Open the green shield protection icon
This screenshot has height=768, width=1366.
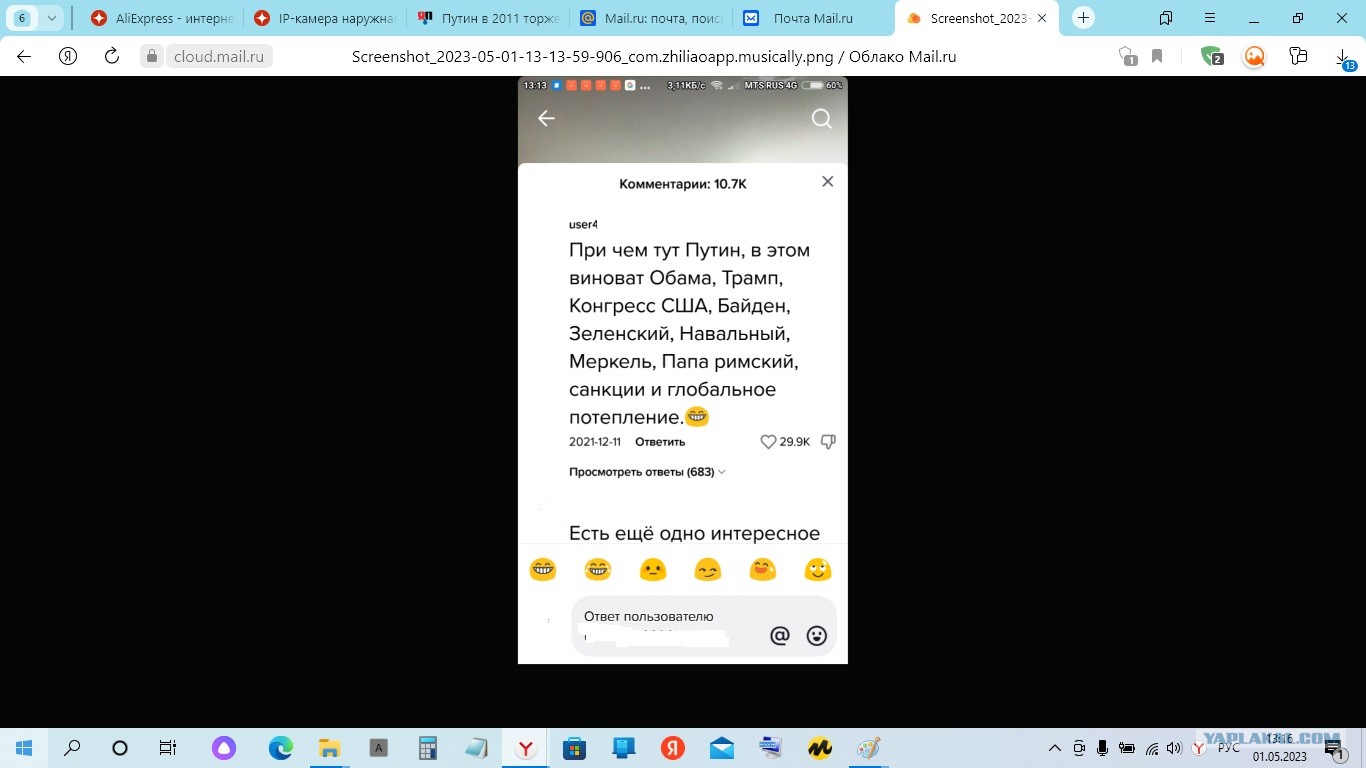pyautogui.click(x=1211, y=57)
